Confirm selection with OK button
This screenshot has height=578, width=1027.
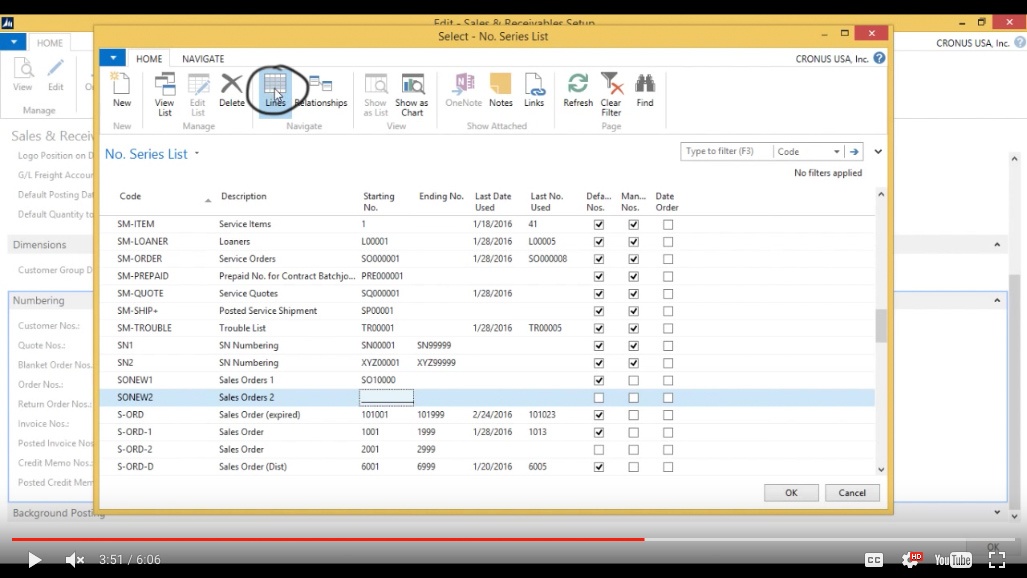pyautogui.click(x=791, y=493)
